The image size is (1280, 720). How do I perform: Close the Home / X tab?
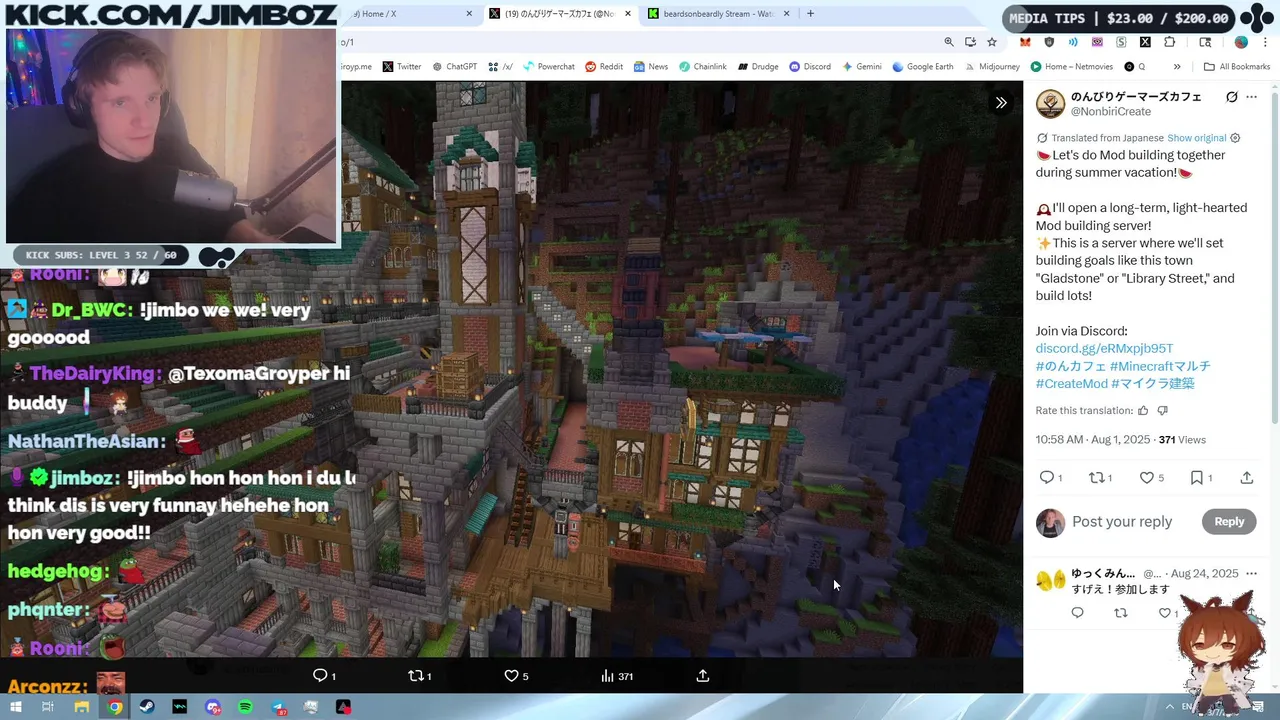tap(470, 14)
